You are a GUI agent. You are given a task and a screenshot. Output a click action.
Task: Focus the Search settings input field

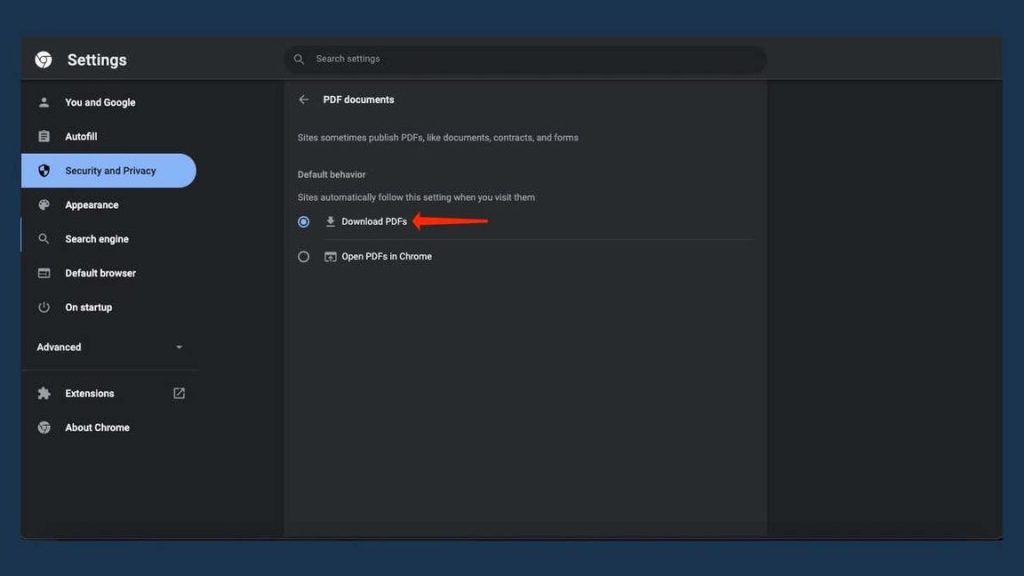pyautogui.click(x=525, y=59)
